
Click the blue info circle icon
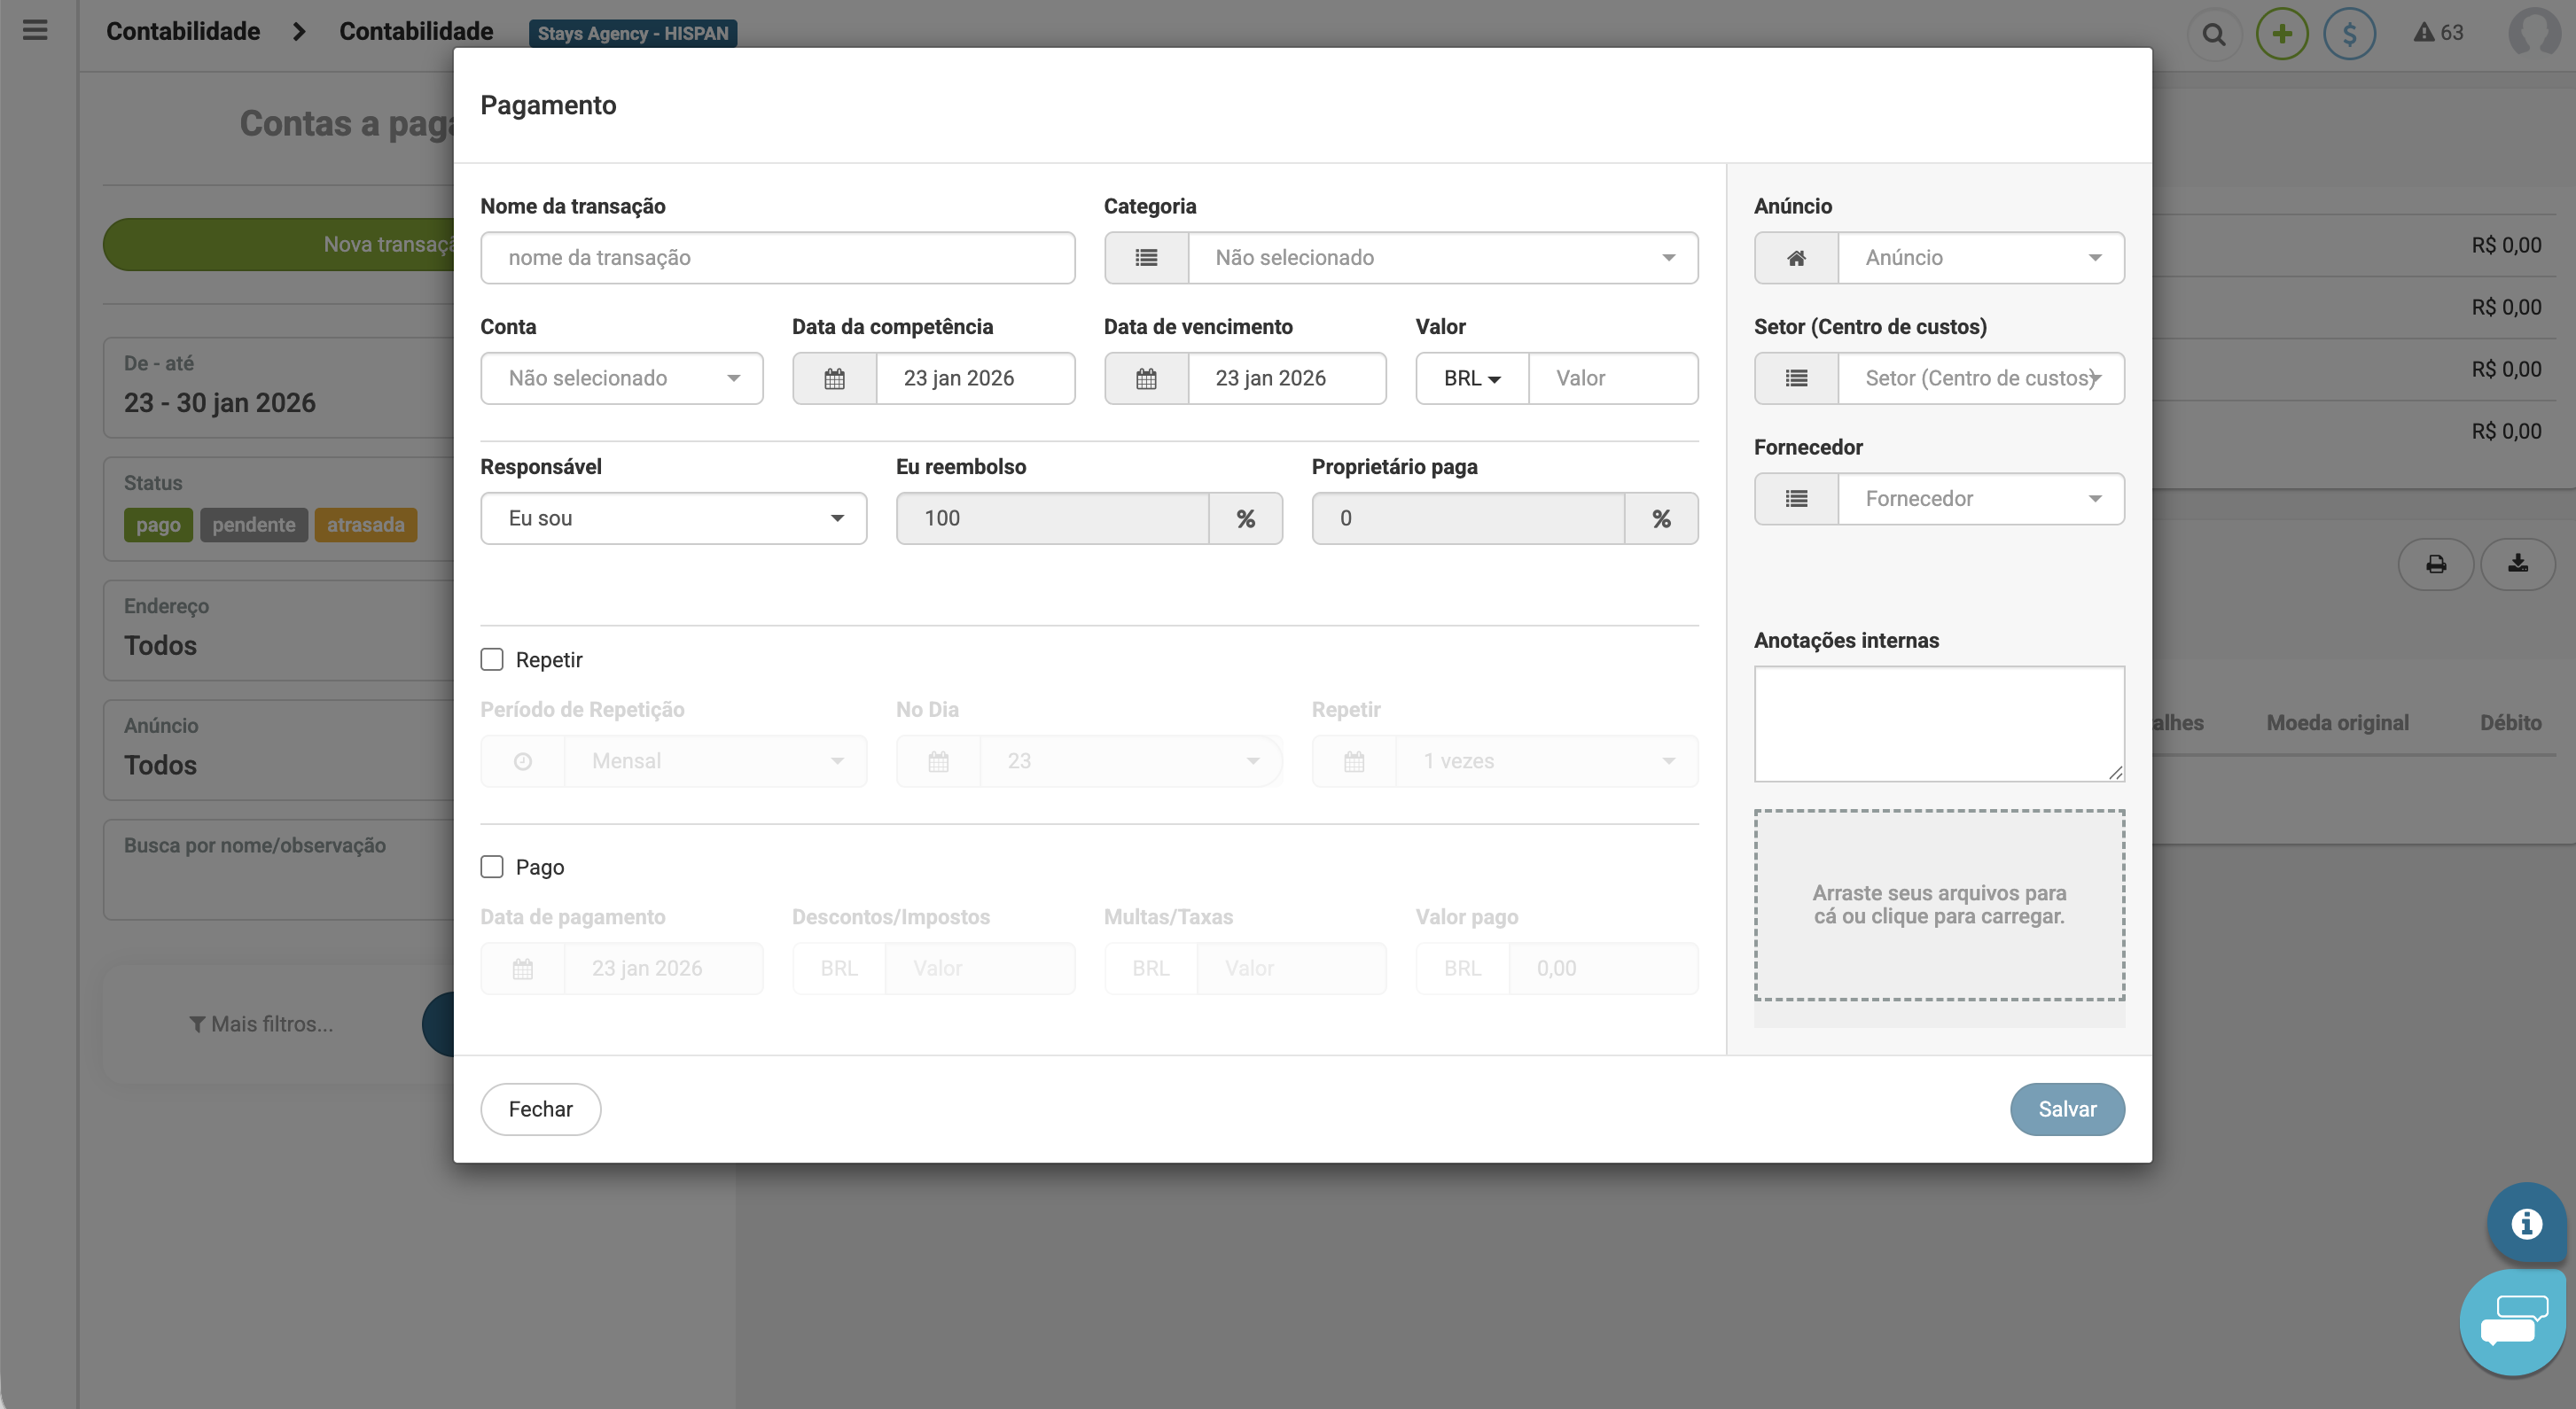[x=2526, y=1223]
